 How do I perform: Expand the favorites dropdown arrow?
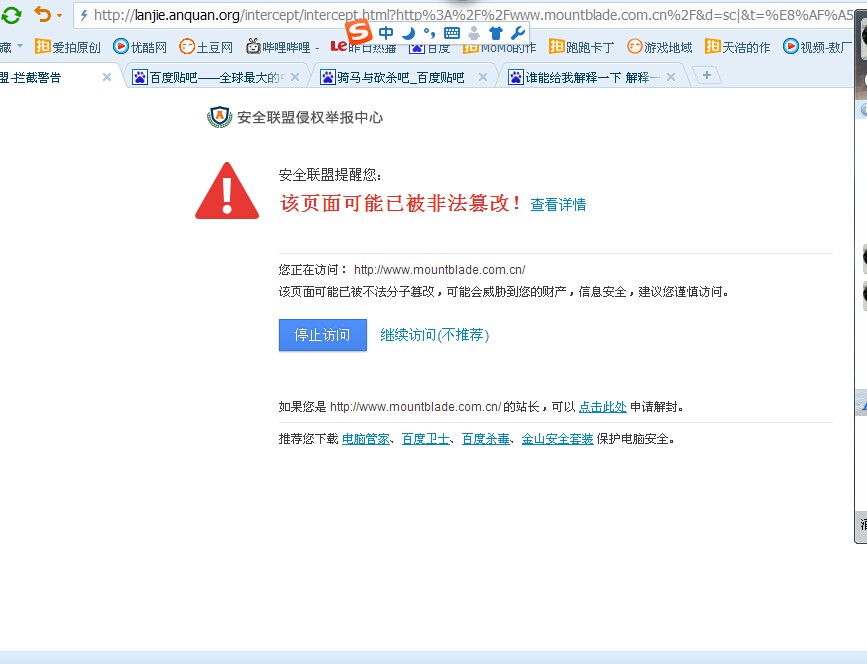20,46
